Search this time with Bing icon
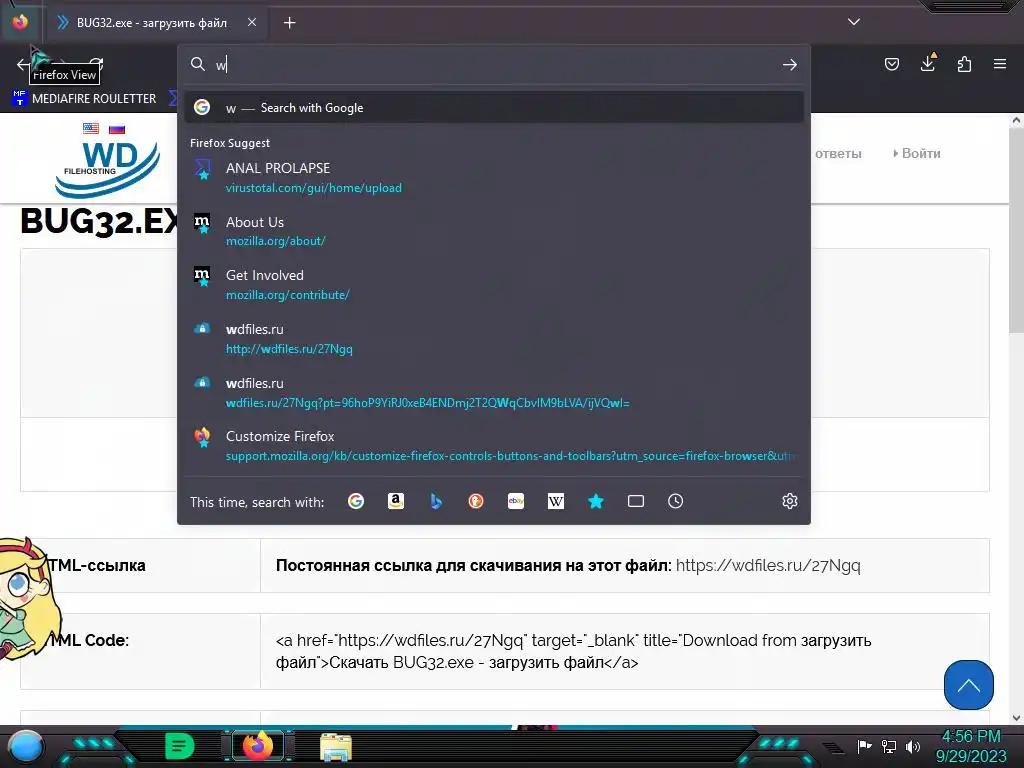This screenshot has width=1024, height=768. pyautogui.click(x=436, y=501)
